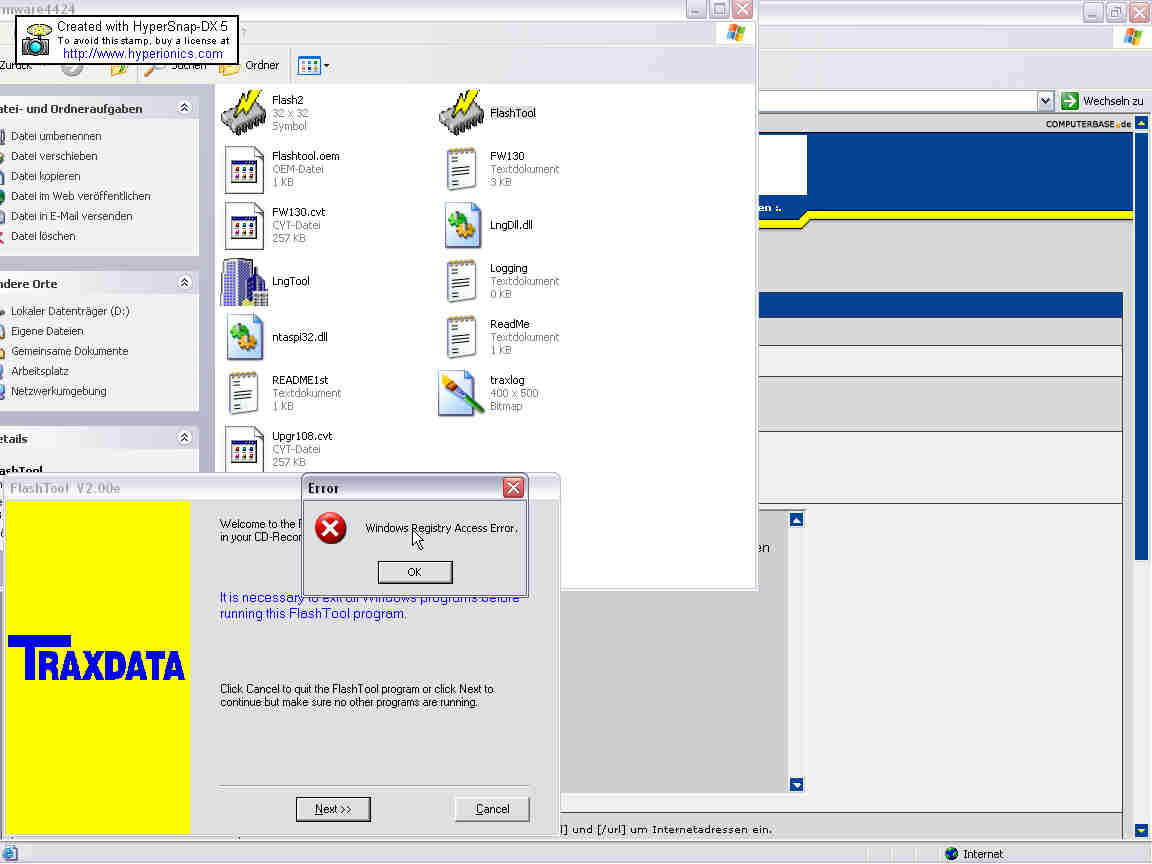Click Datei verschieben task link

(x=54, y=156)
